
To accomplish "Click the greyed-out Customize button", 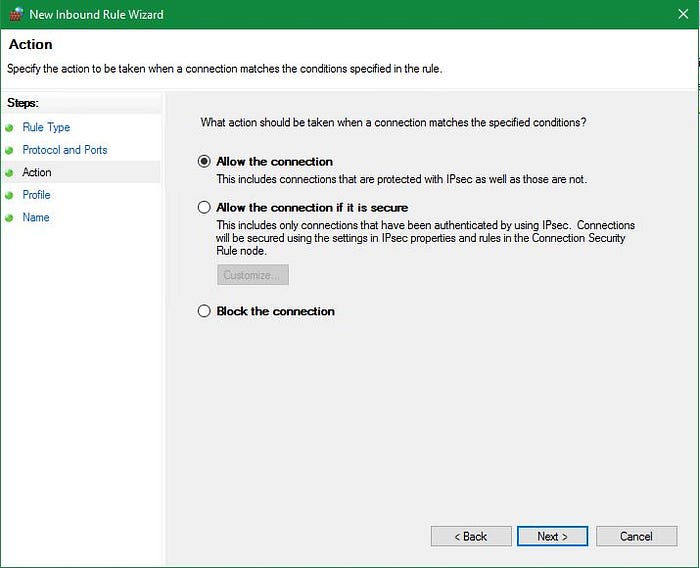I will [253, 275].
